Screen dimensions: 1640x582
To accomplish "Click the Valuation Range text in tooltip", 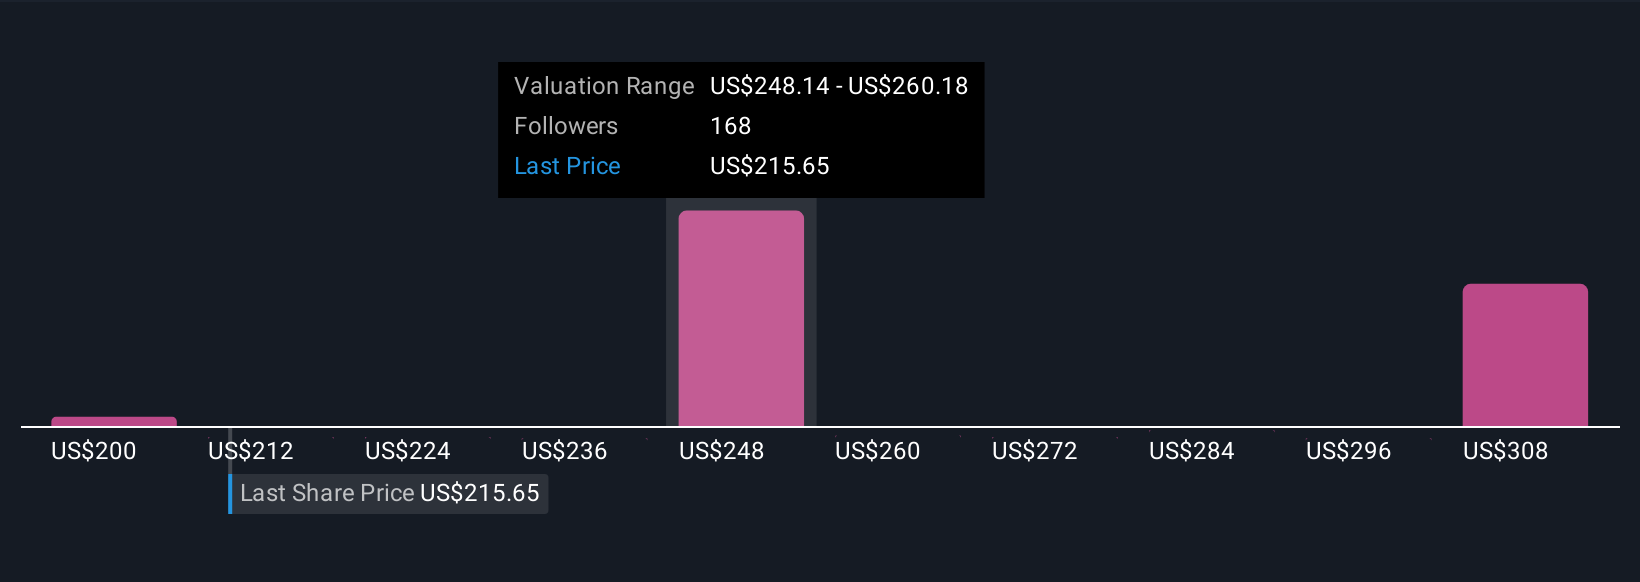I will pos(604,86).
